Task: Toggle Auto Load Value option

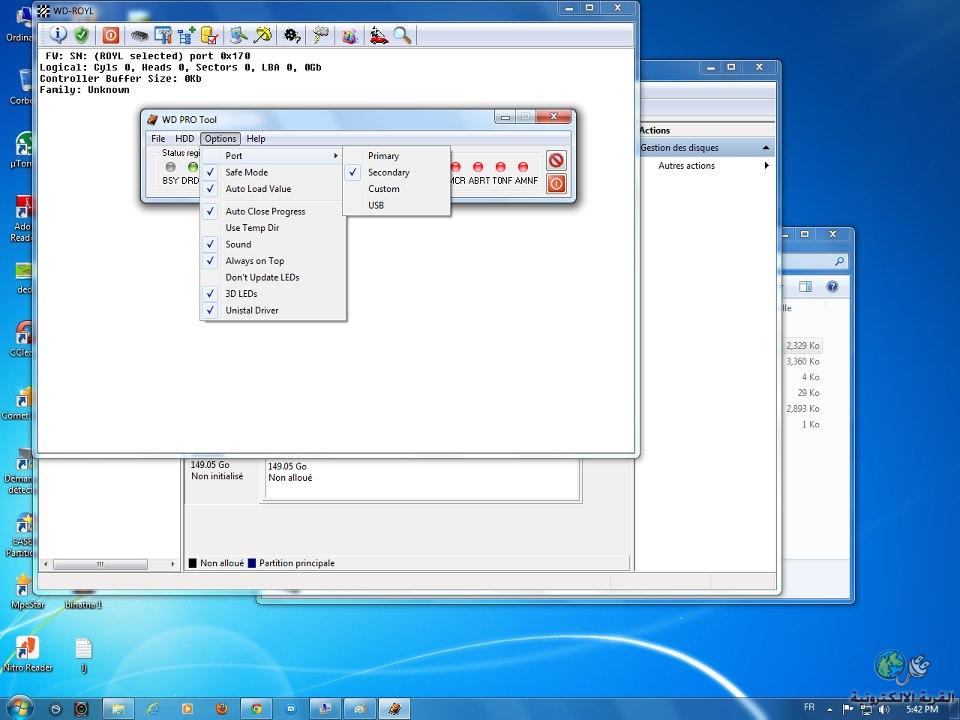Action: [x=273, y=189]
